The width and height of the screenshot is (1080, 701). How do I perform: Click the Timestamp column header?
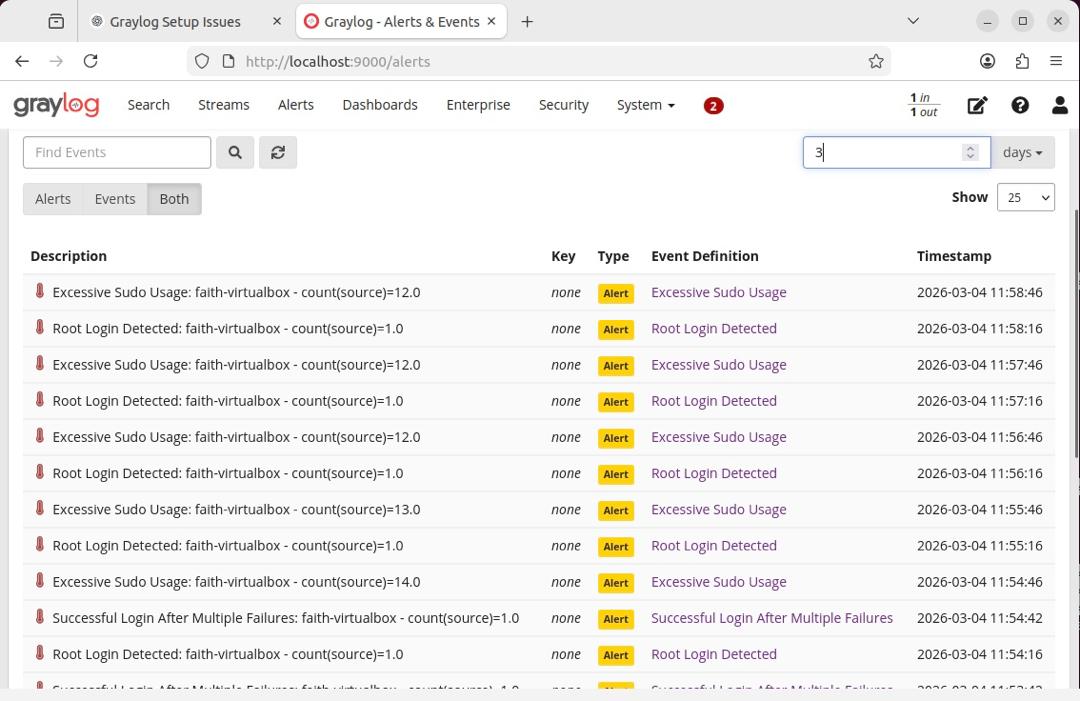(x=954, y=256)
